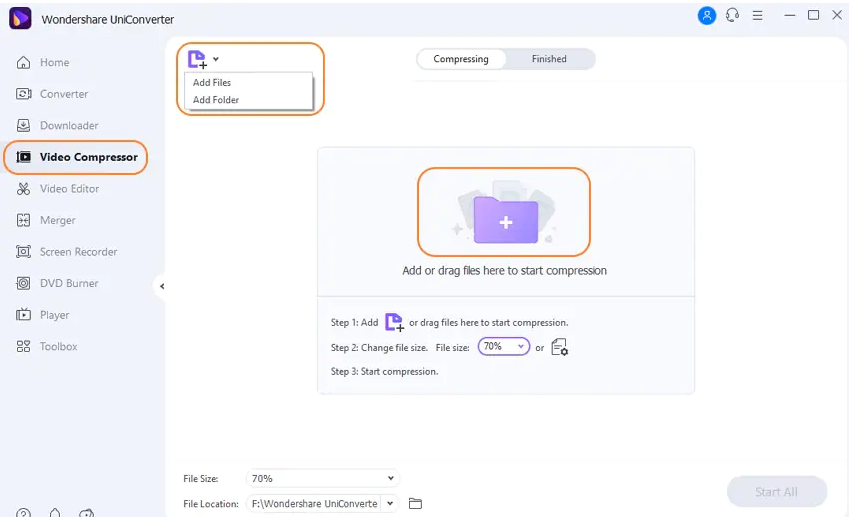Viewport: 849px width, 517px height.
Task: Open Screen Recorder in the sidebar
Action: coord(78,252)
